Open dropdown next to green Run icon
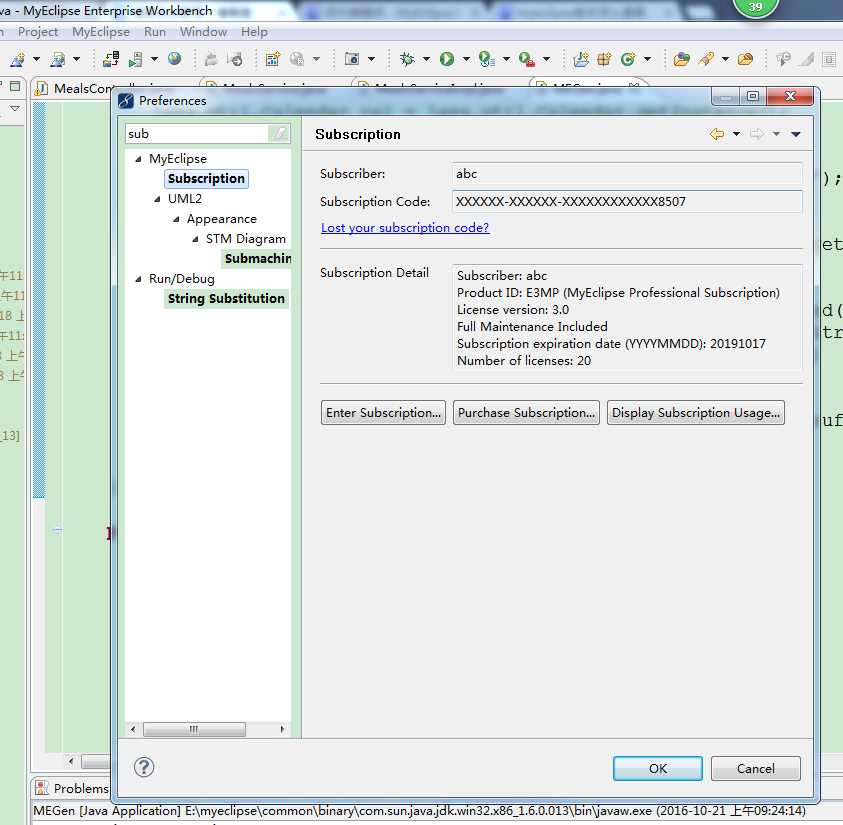The width and height of the screenshot is (843, 825). 466,59
